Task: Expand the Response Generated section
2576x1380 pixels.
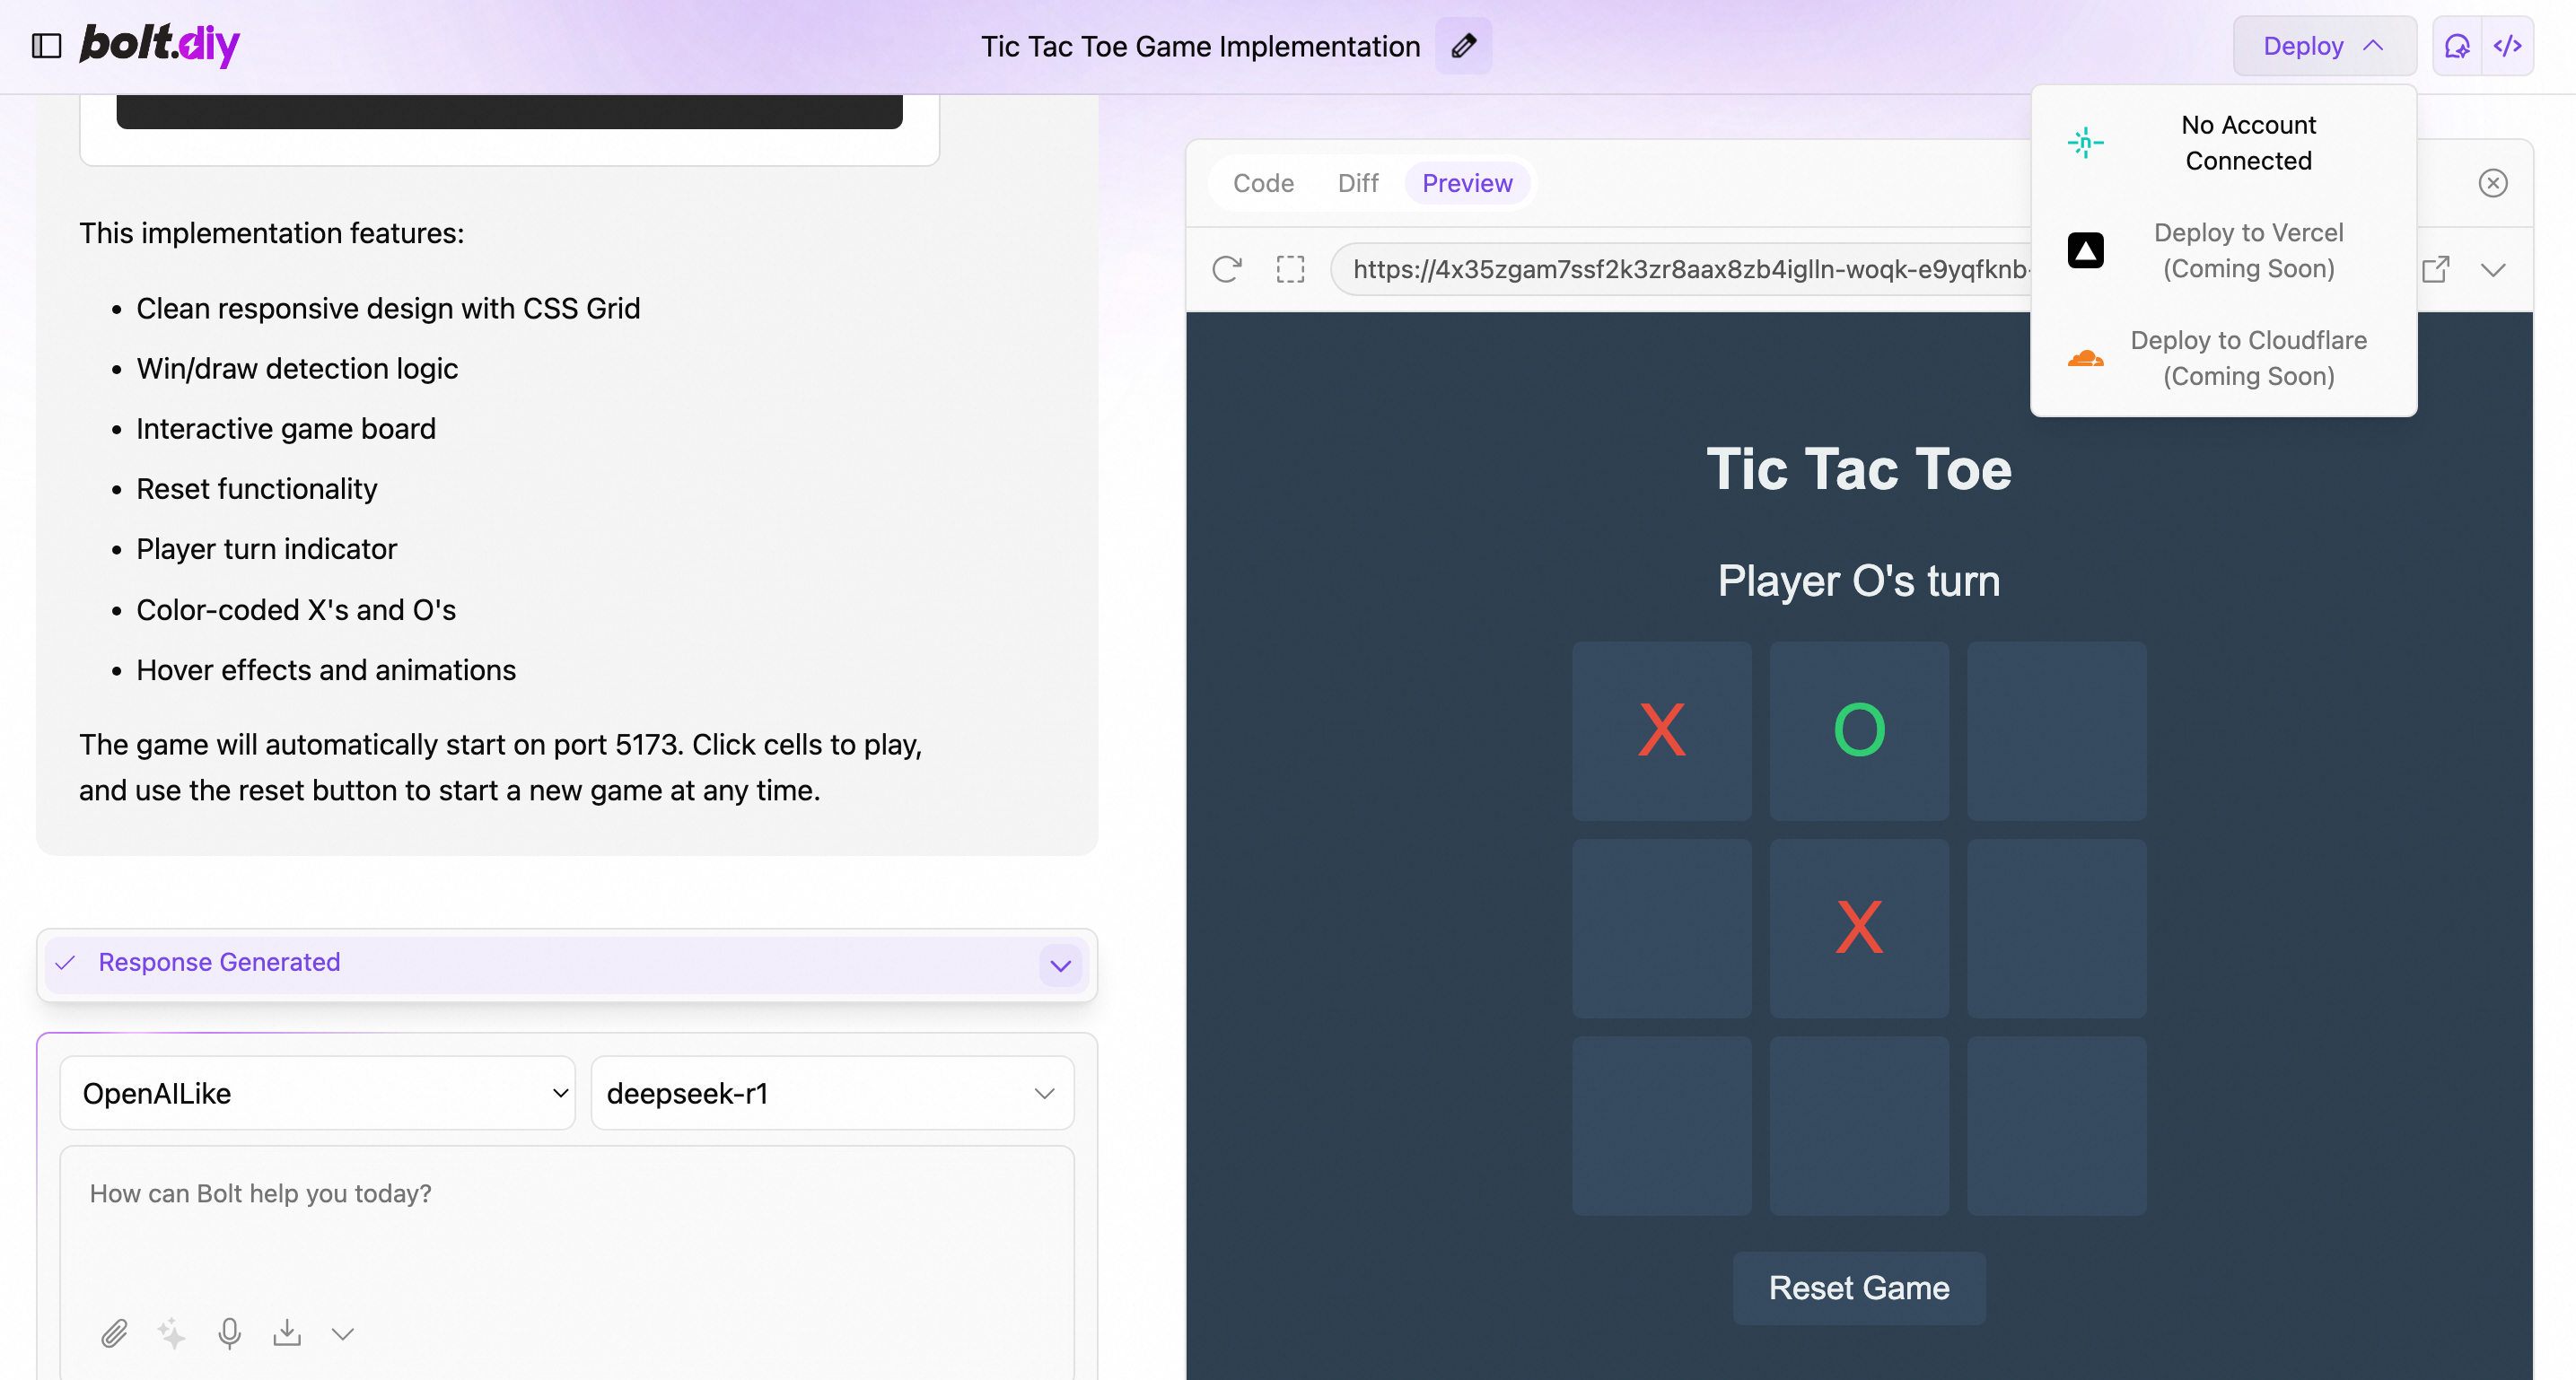Action: click(1060, 965)
